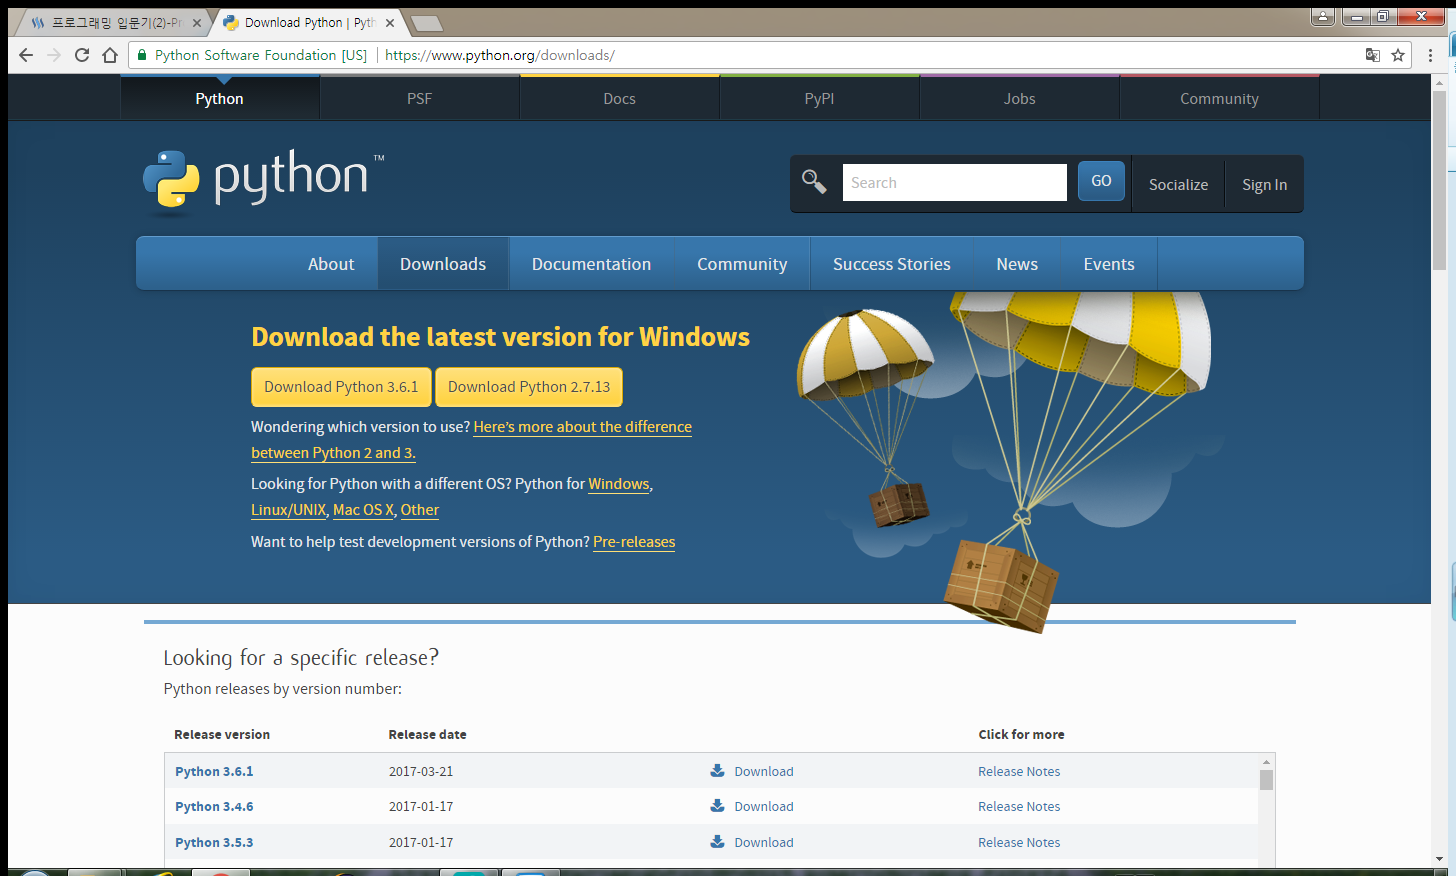Open the About menu item

(331, 264)
